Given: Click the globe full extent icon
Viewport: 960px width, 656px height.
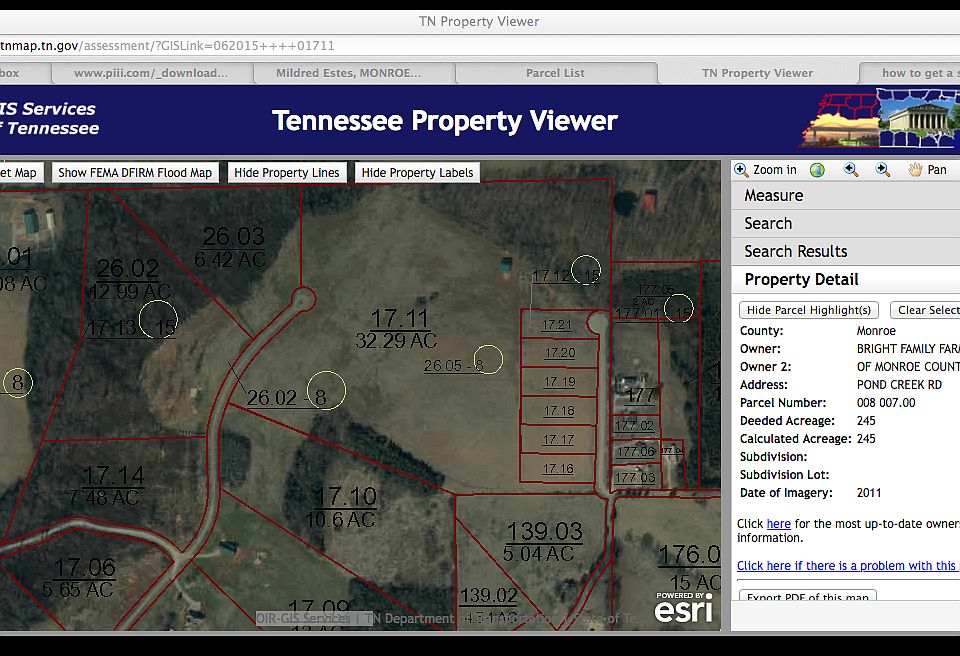Looking at the screenshot, I should click(817, 170).
